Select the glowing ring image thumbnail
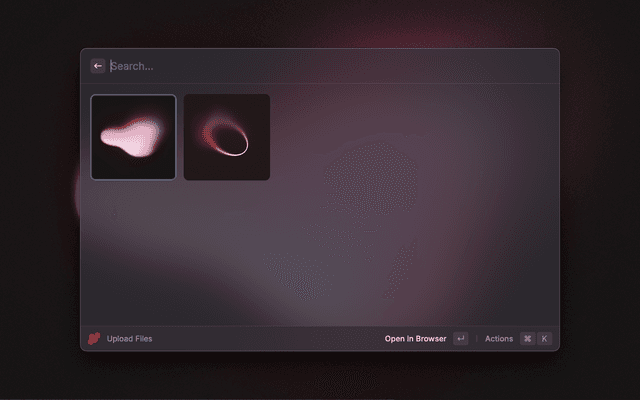The height and width of the screenshot is (400, 640). (x=227, y=137)
